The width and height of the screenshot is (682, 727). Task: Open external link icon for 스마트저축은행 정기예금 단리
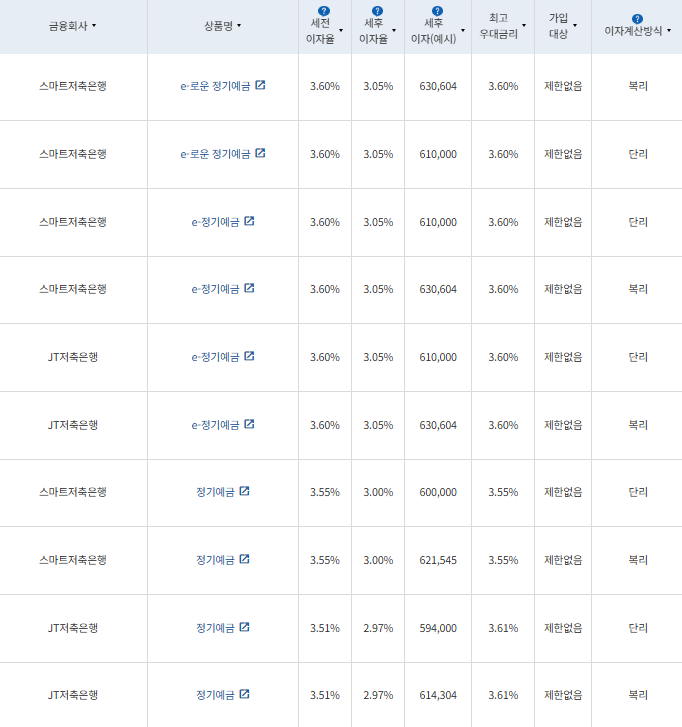tap(244, 491)
